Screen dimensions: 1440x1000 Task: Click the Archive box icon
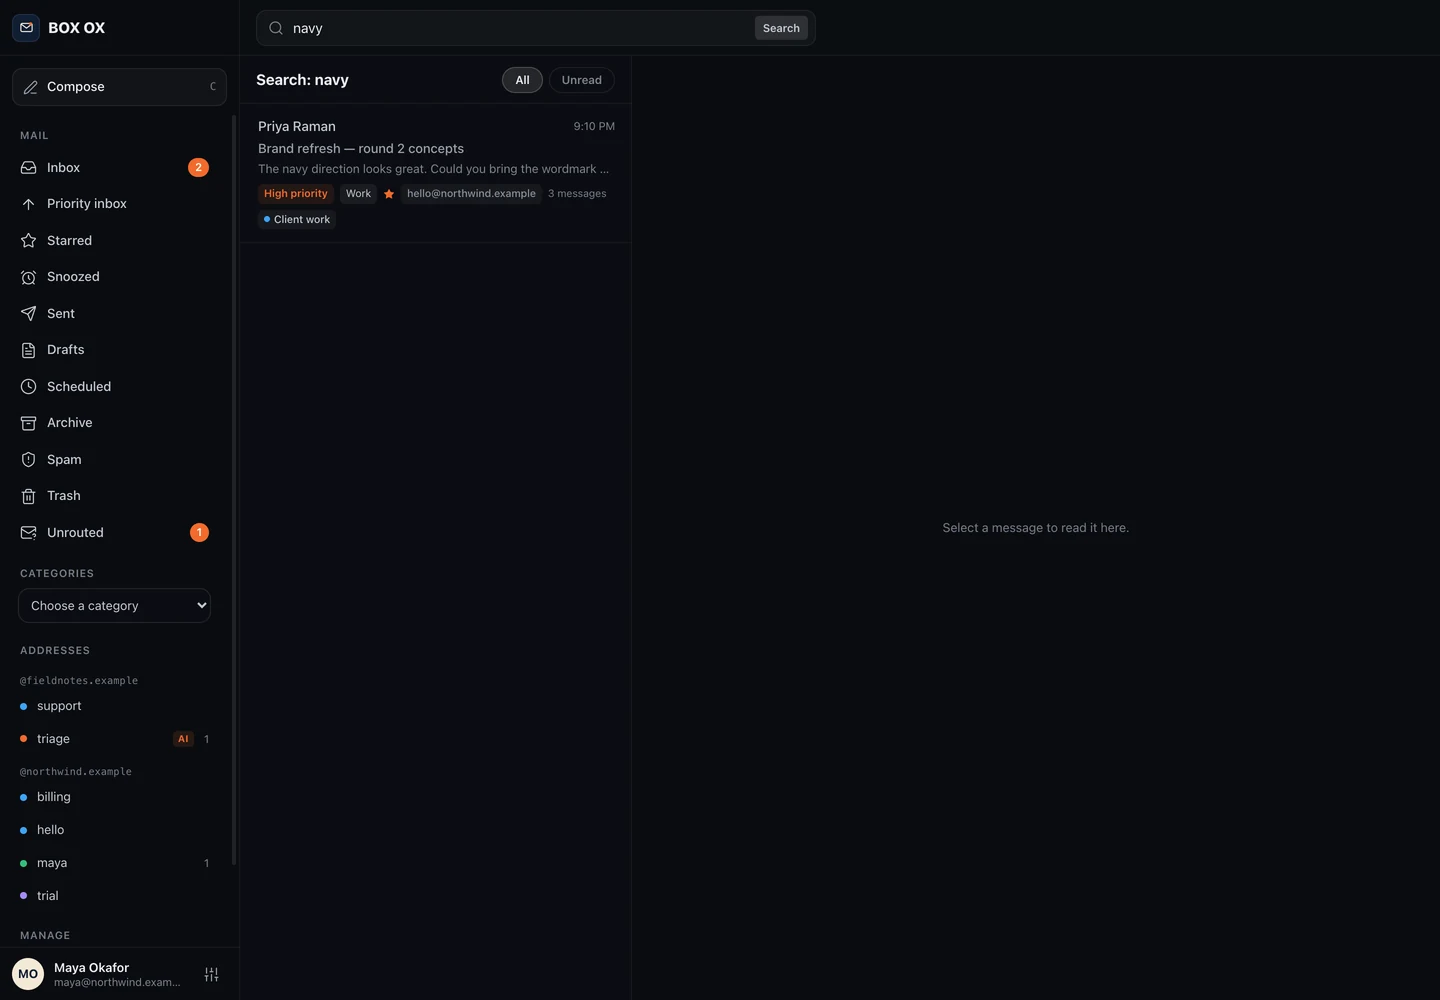click(x=29, y=423)
